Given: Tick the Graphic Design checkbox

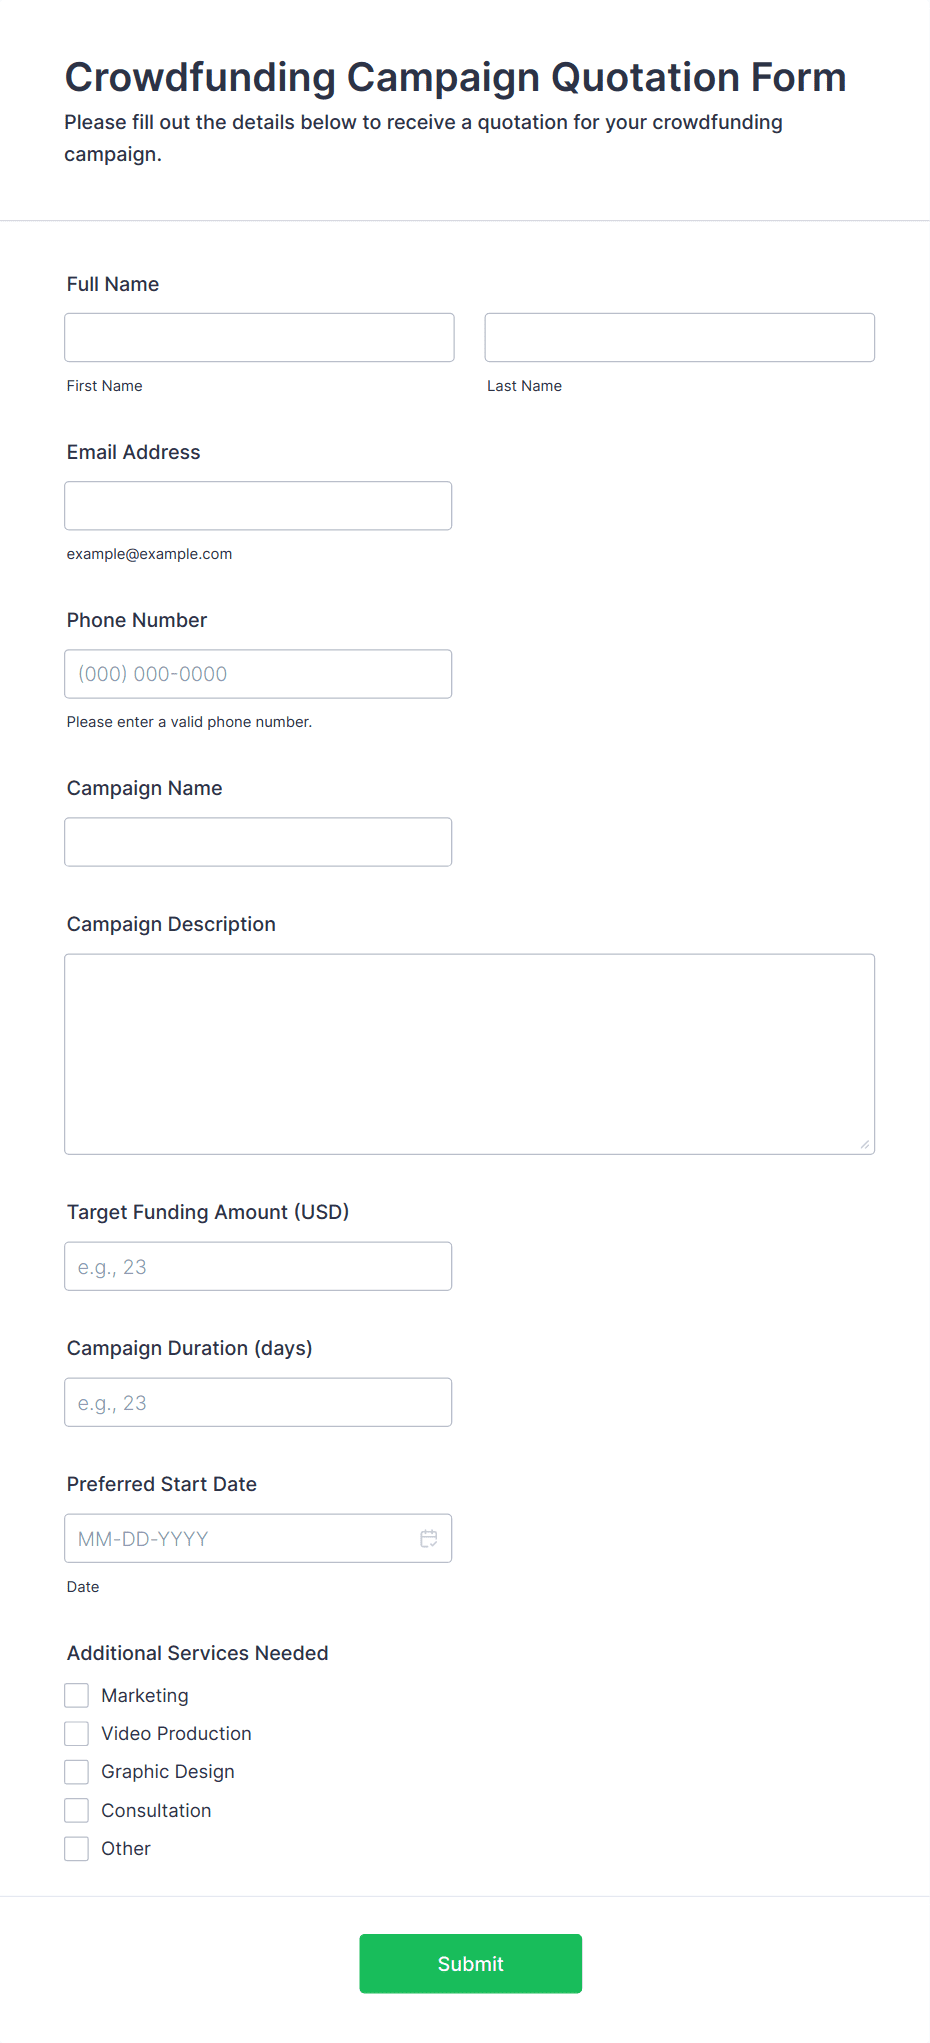Looking at the screenshot, I should point(77,1772).
